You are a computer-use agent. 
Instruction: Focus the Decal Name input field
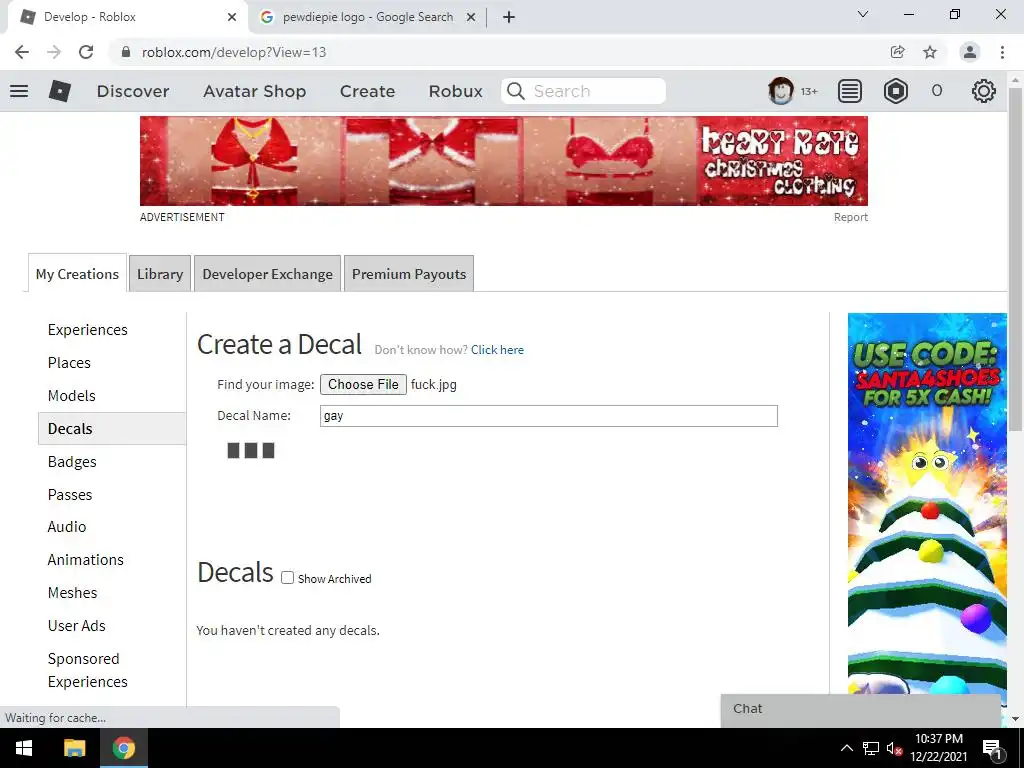coord(549,416)
